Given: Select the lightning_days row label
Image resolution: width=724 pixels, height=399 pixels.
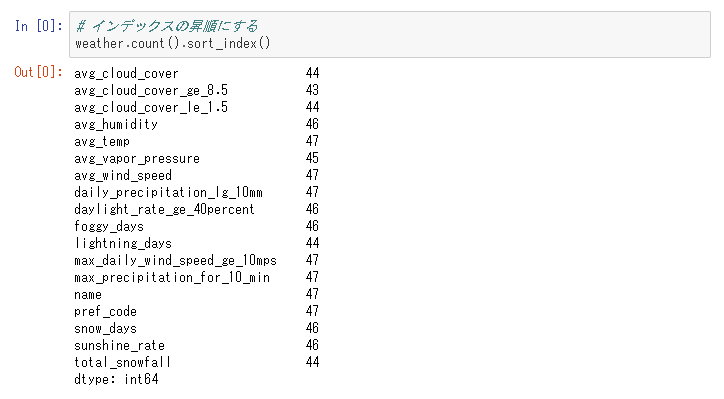Looking at the screenshot, I should click(123, 243).
